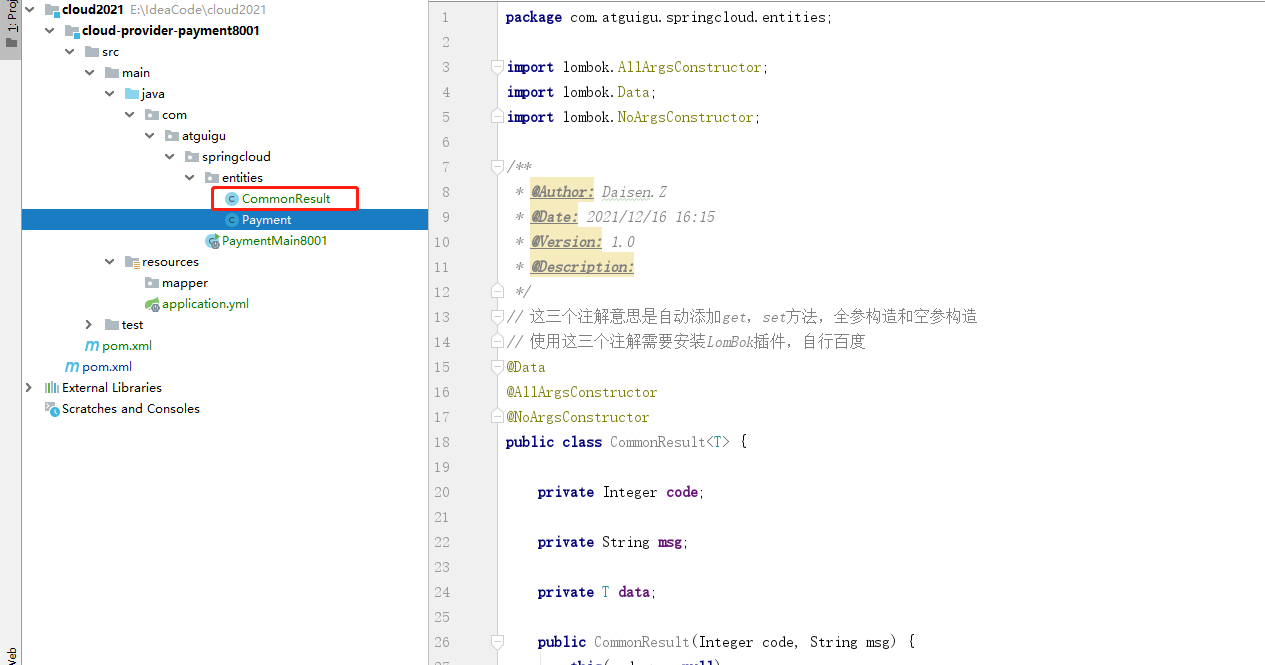The width and height of the screenshot is (1265, 665).
Task: Fold the comment block at line 13
Action: coord(497,317)
